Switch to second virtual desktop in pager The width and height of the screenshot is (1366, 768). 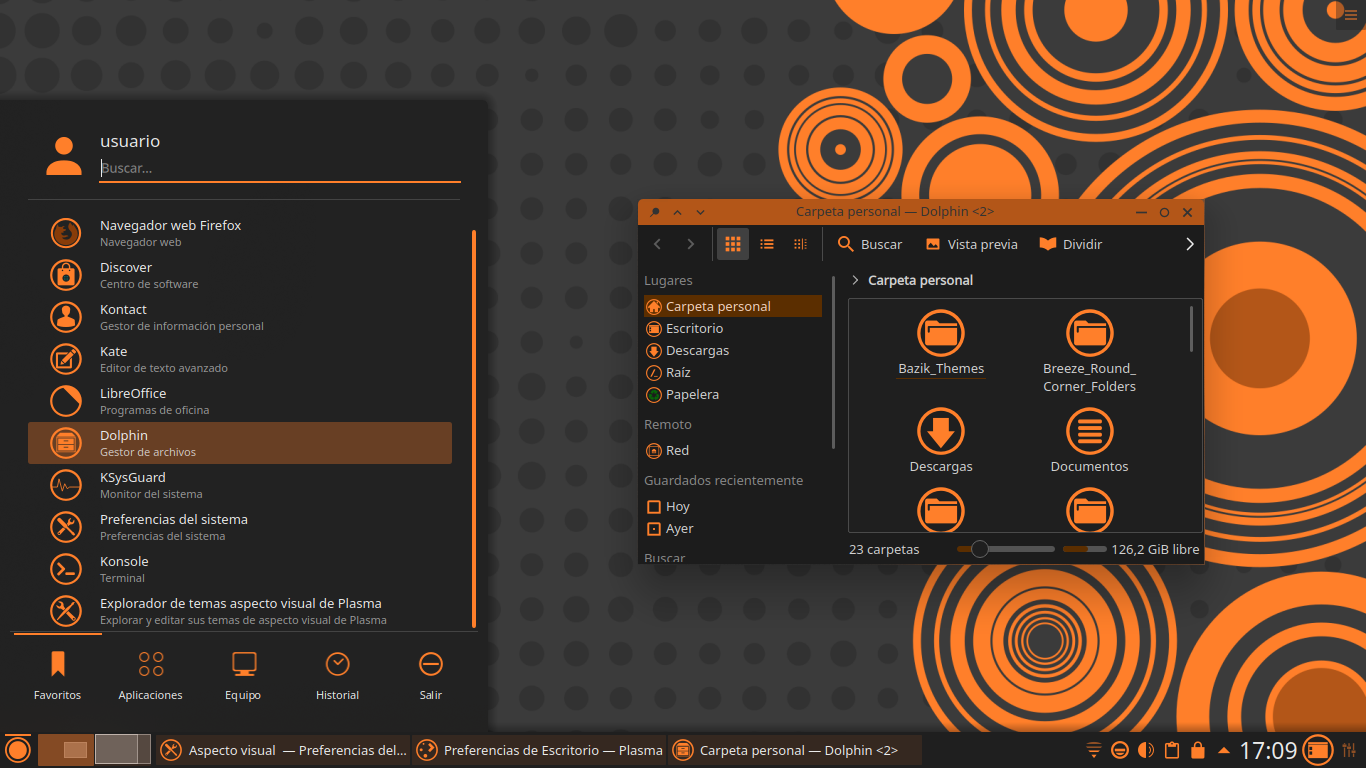[123, 750]
